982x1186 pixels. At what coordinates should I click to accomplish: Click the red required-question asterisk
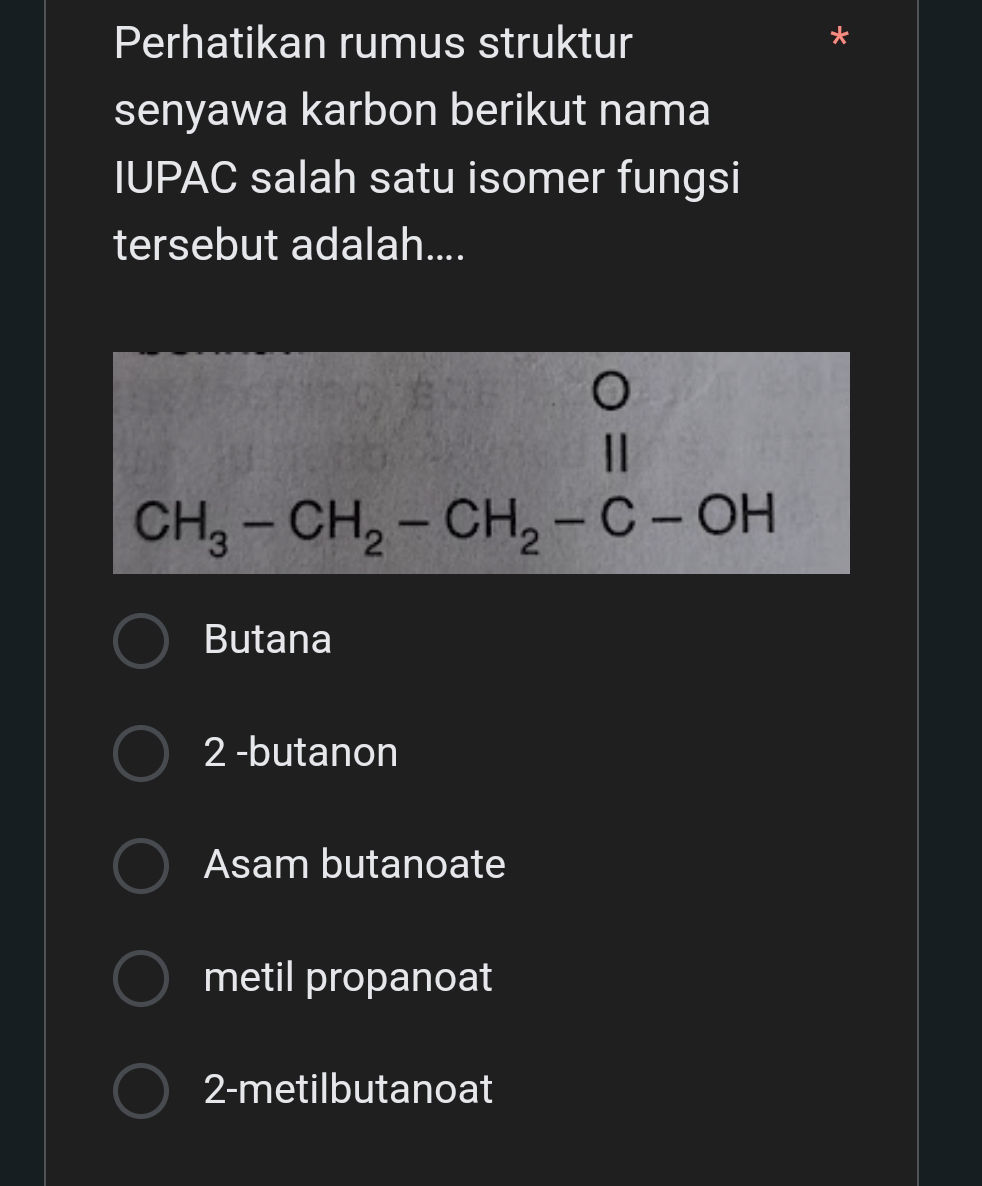[840, 38]
